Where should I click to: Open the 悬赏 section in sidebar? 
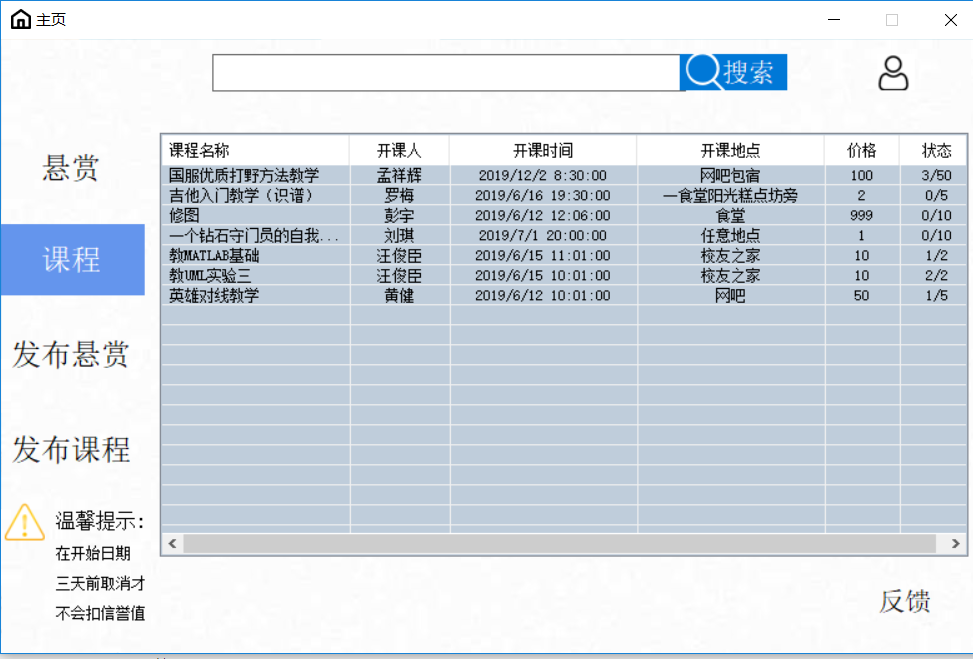pos(70,168)
